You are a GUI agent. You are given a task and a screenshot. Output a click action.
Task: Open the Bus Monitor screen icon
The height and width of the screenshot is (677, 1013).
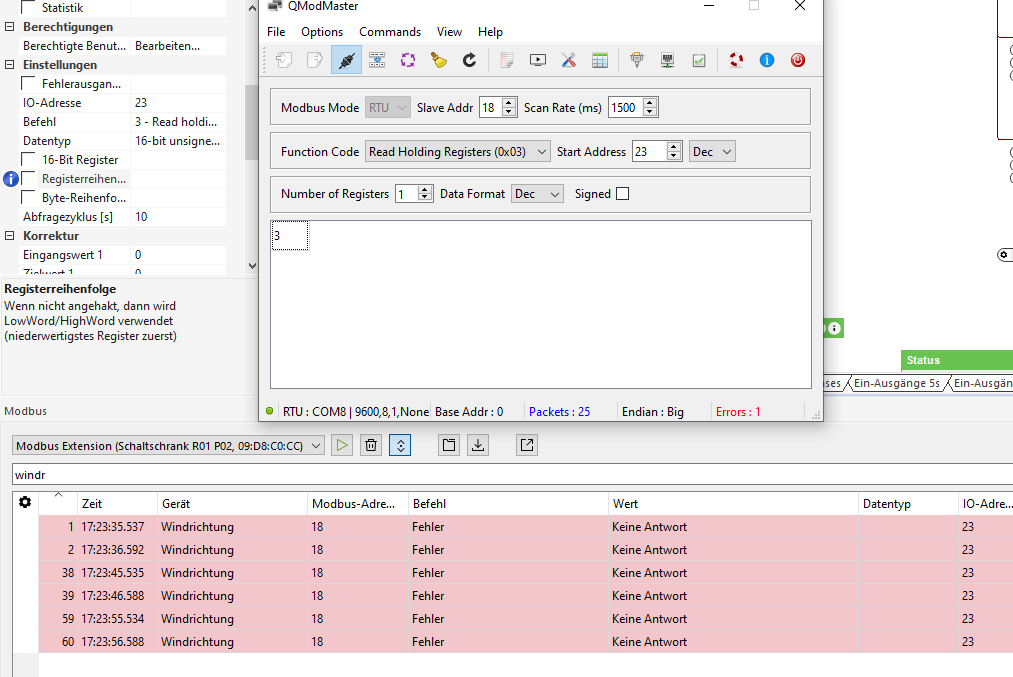pos(538,60)
